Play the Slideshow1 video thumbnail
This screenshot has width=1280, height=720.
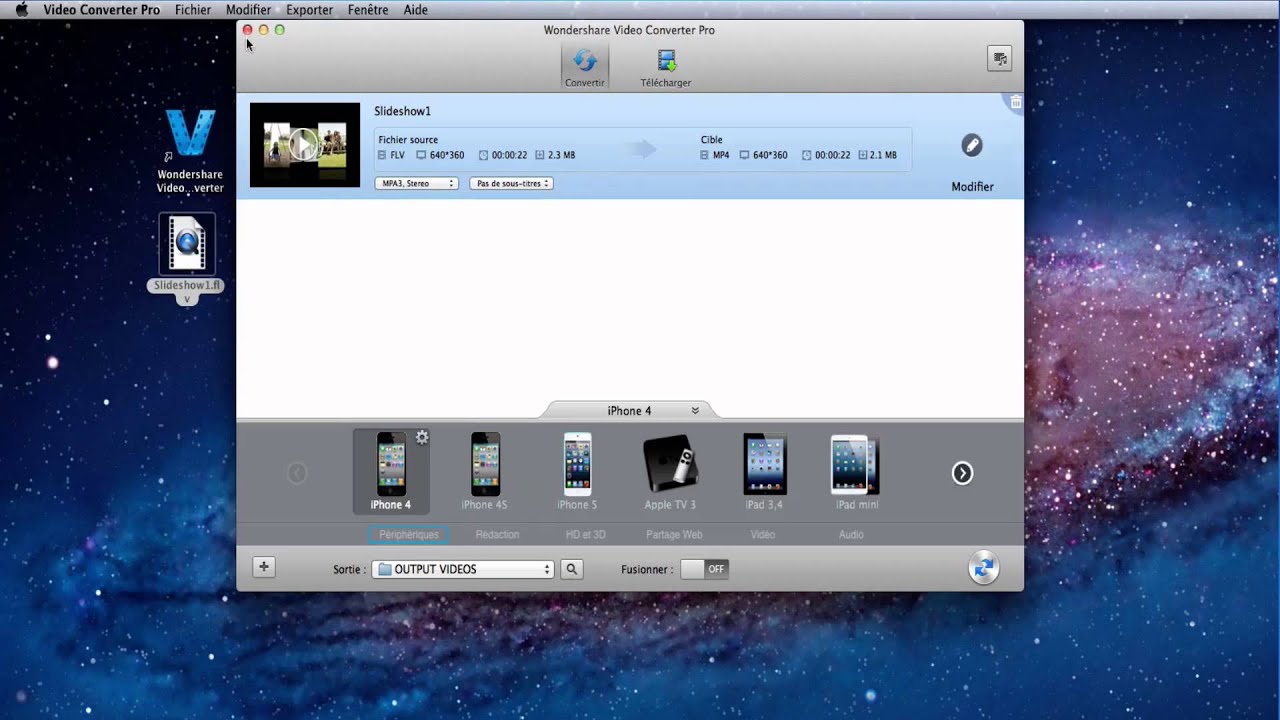tap(305, 145)
